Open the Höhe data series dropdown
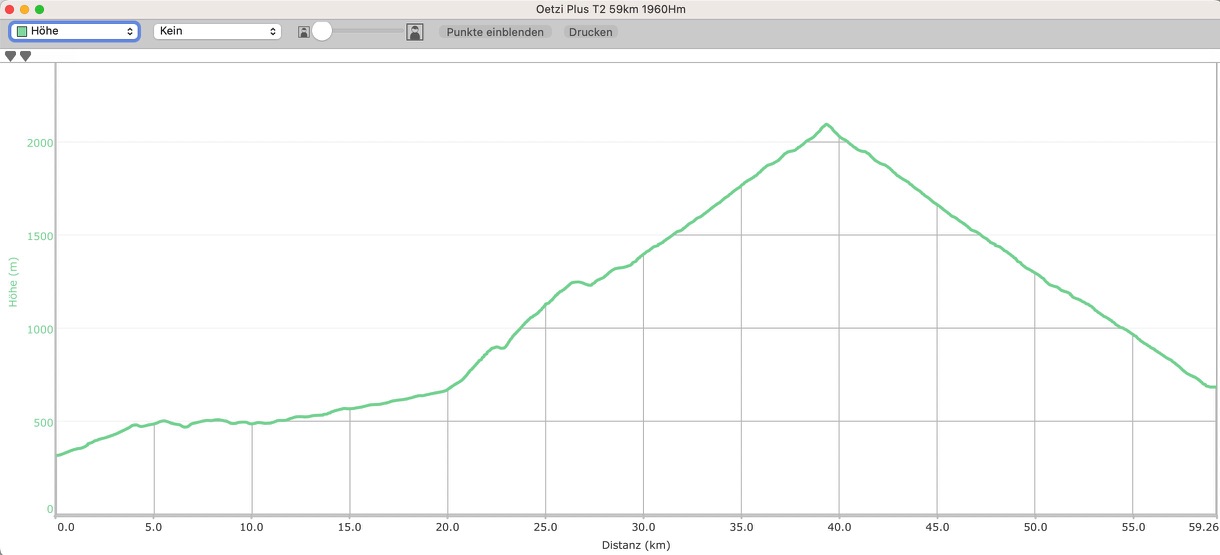Image resolution: width=1220 pixels, height=555 pixels. [x=74, y=32]
